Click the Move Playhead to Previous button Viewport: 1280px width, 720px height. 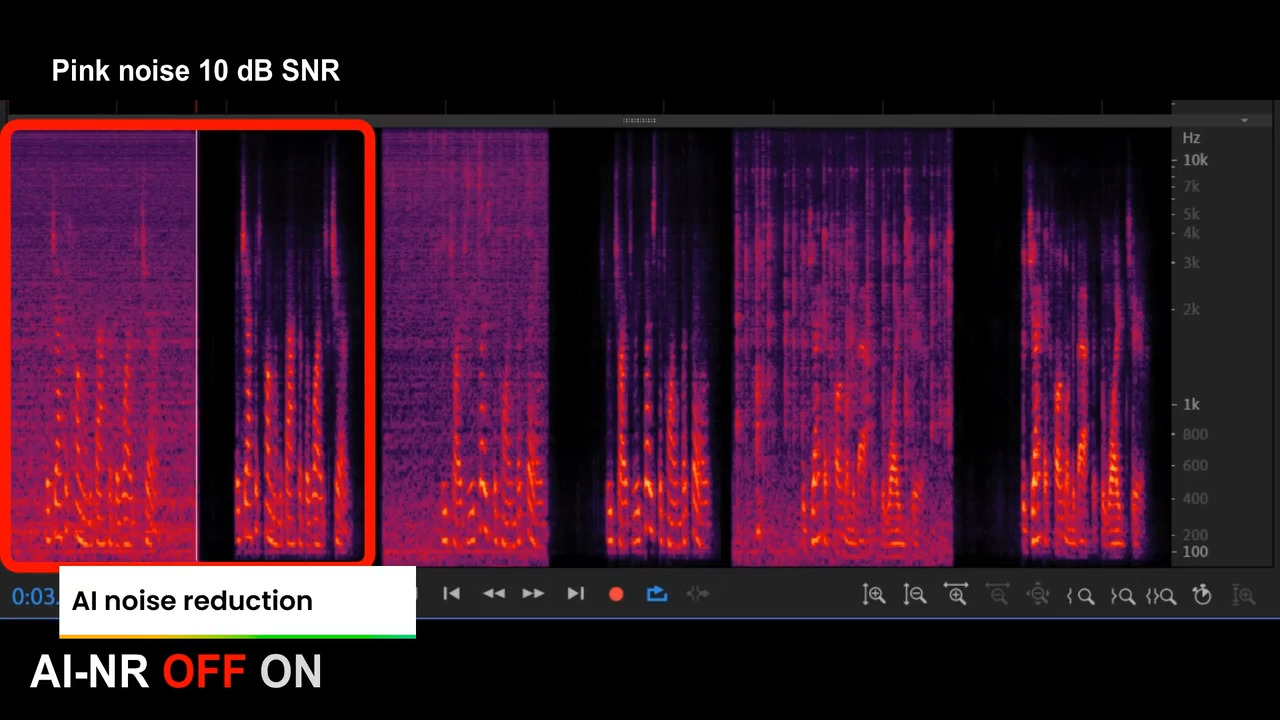(x=452, y=594)
